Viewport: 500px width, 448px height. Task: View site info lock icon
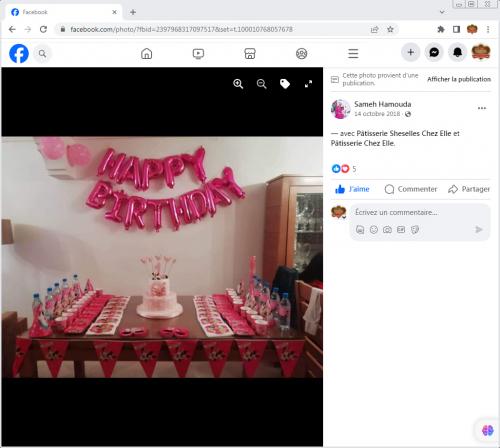click(62, 29)
